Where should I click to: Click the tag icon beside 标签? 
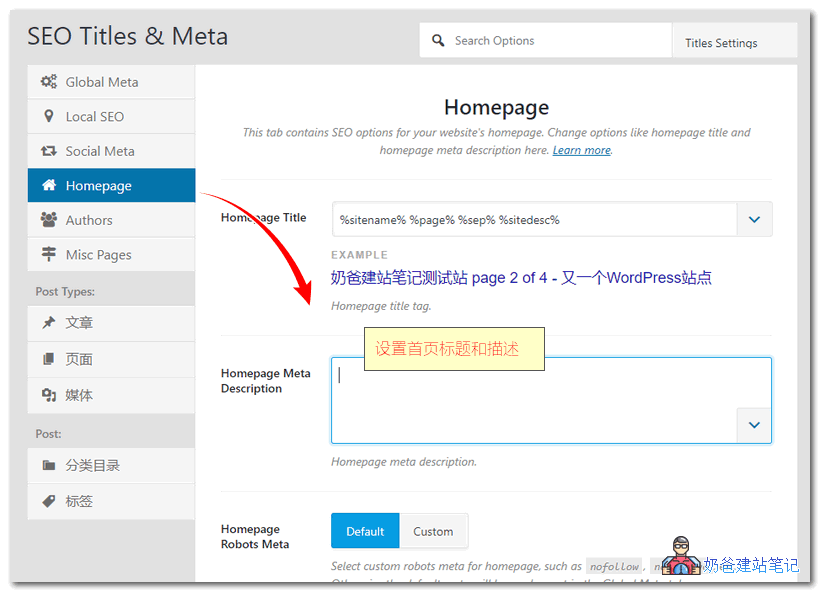coord(48,501)
